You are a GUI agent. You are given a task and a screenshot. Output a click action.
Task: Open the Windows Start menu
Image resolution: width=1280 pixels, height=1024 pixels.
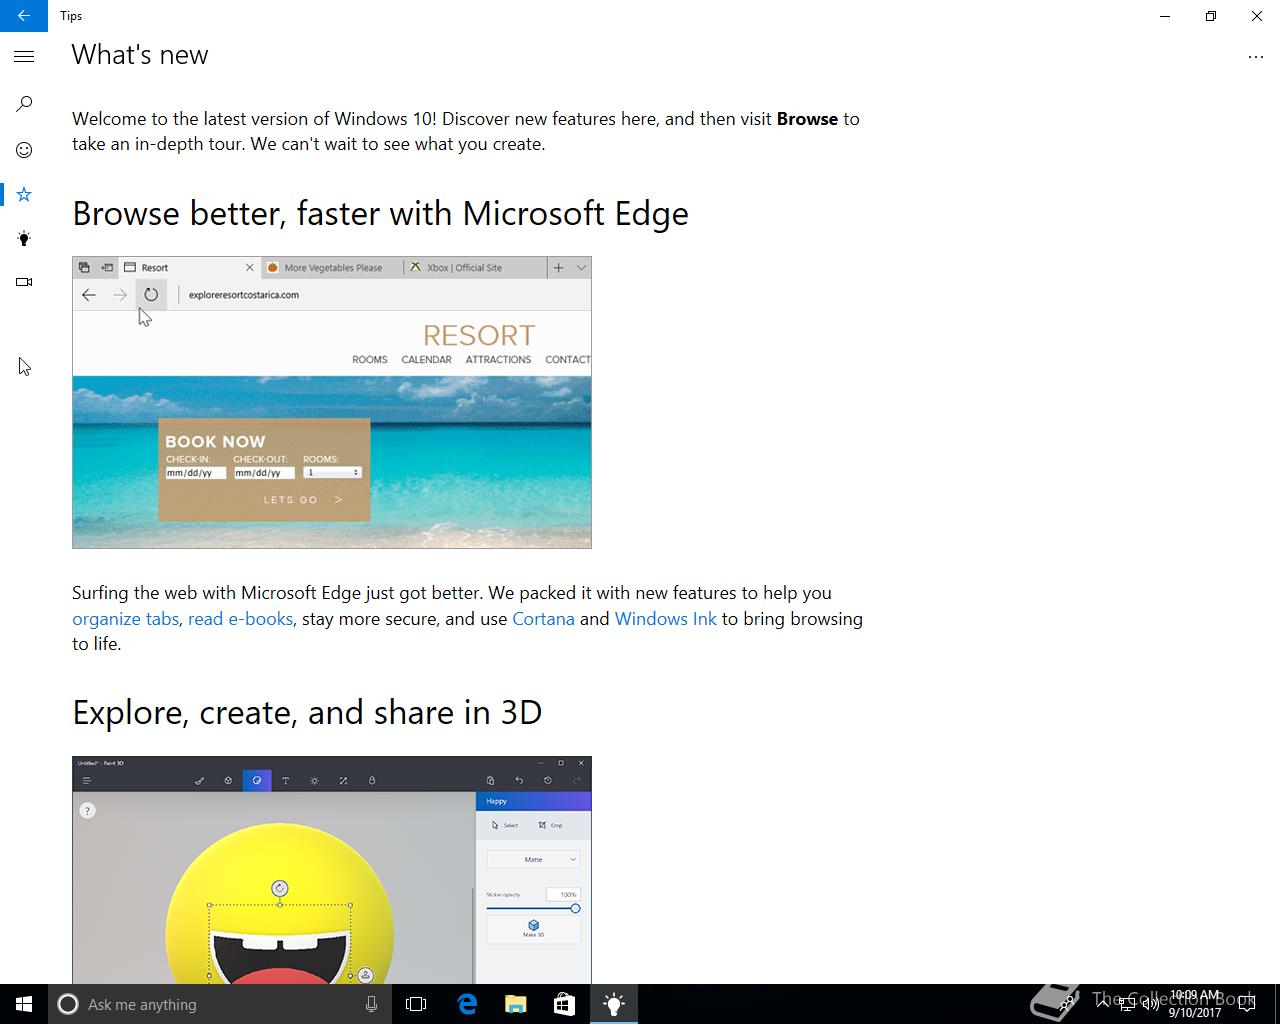coord(24,1004)
